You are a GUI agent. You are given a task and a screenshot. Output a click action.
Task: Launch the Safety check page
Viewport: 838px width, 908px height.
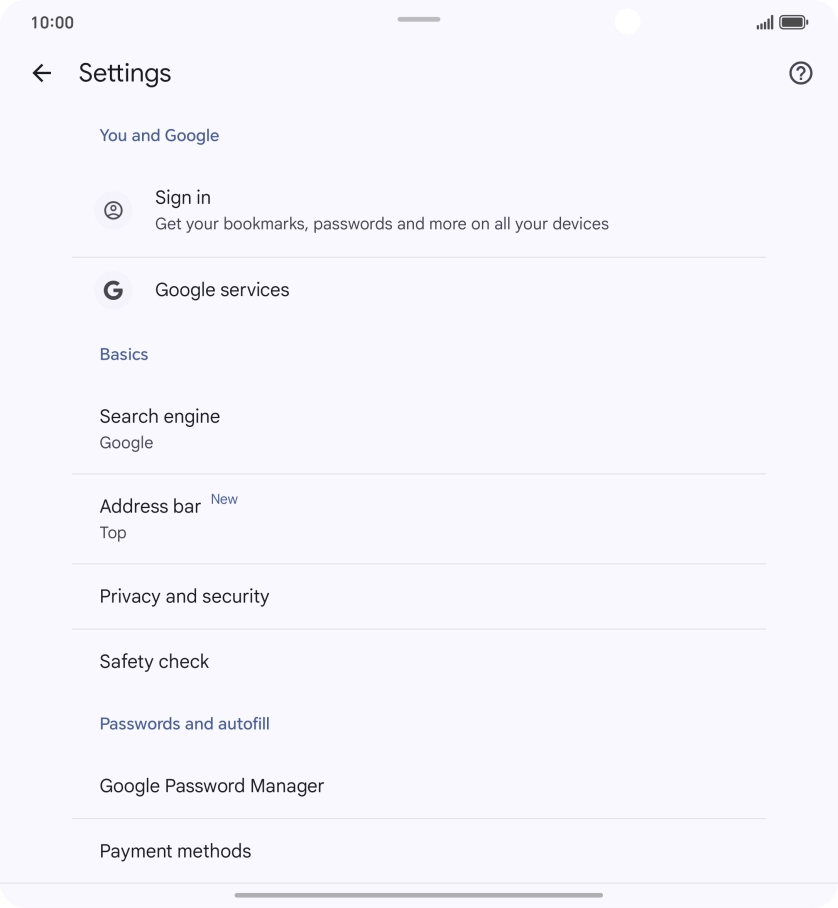155,661
